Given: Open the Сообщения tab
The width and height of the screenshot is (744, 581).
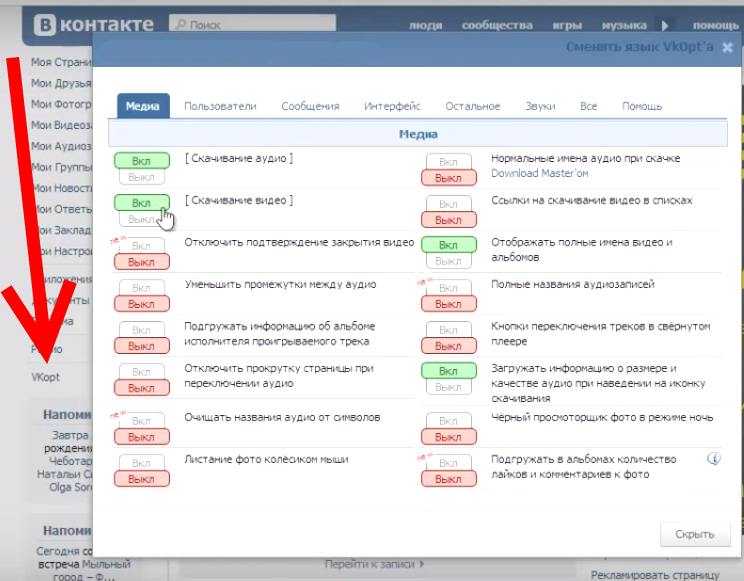Looking at the screenshot, I should tap(310, 106).
